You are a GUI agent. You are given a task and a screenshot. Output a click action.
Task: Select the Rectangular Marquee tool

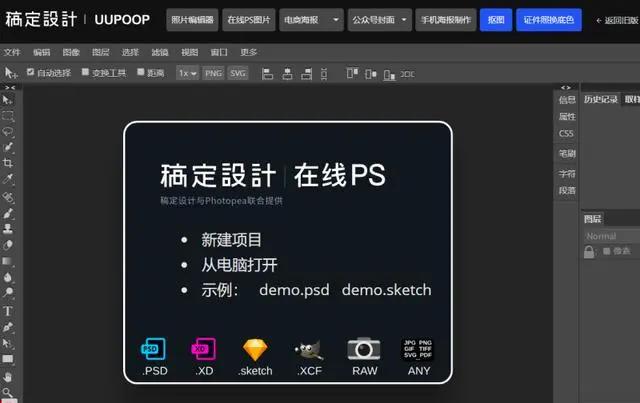[8, 116]
